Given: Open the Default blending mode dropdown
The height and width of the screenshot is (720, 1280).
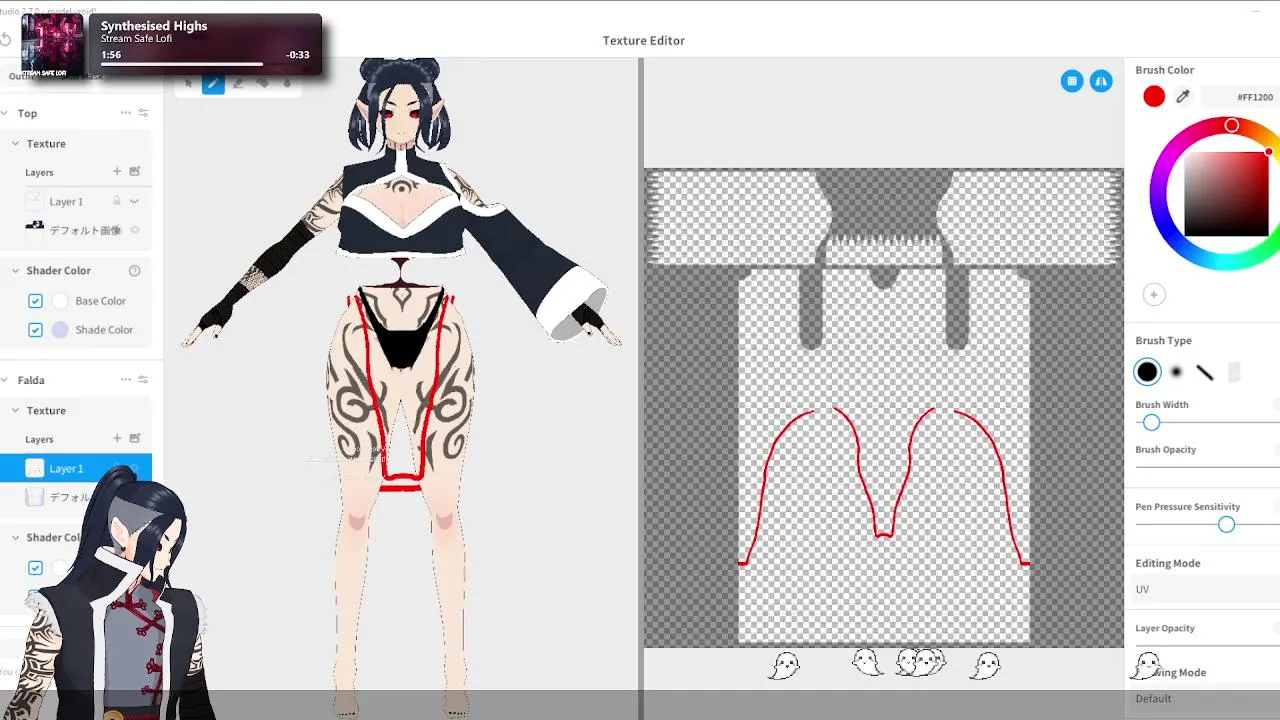Looking at the screenshot, I should [x=1205, y=699].
